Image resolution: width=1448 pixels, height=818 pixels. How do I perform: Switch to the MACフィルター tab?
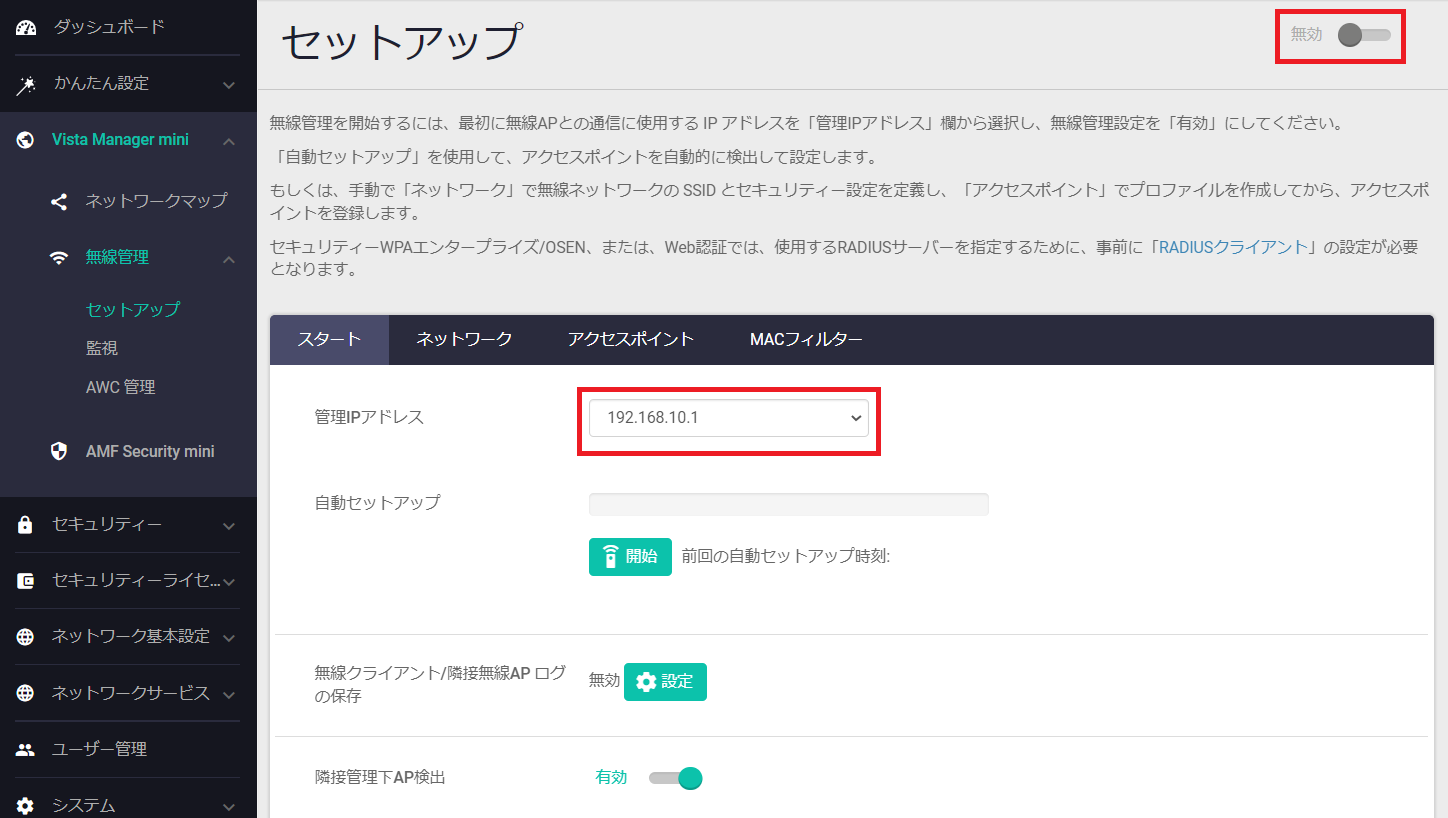806,339
